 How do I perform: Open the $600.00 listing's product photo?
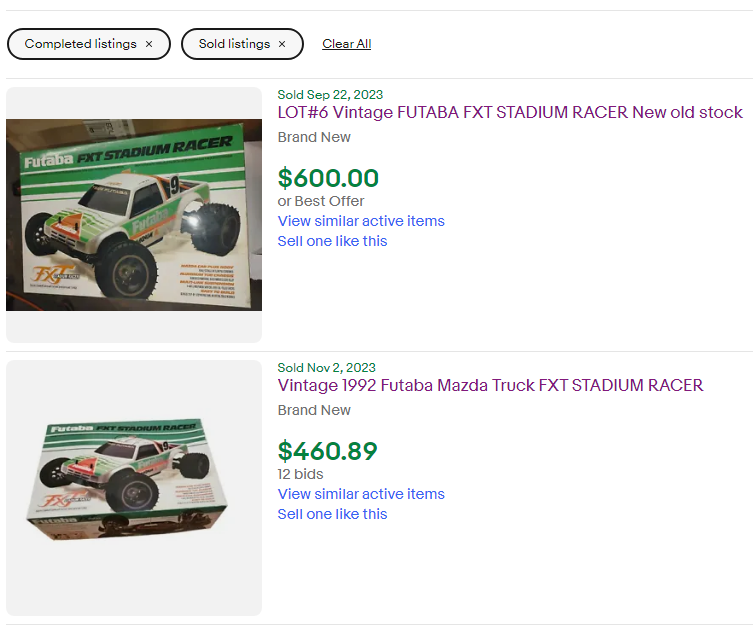[134, 215]
